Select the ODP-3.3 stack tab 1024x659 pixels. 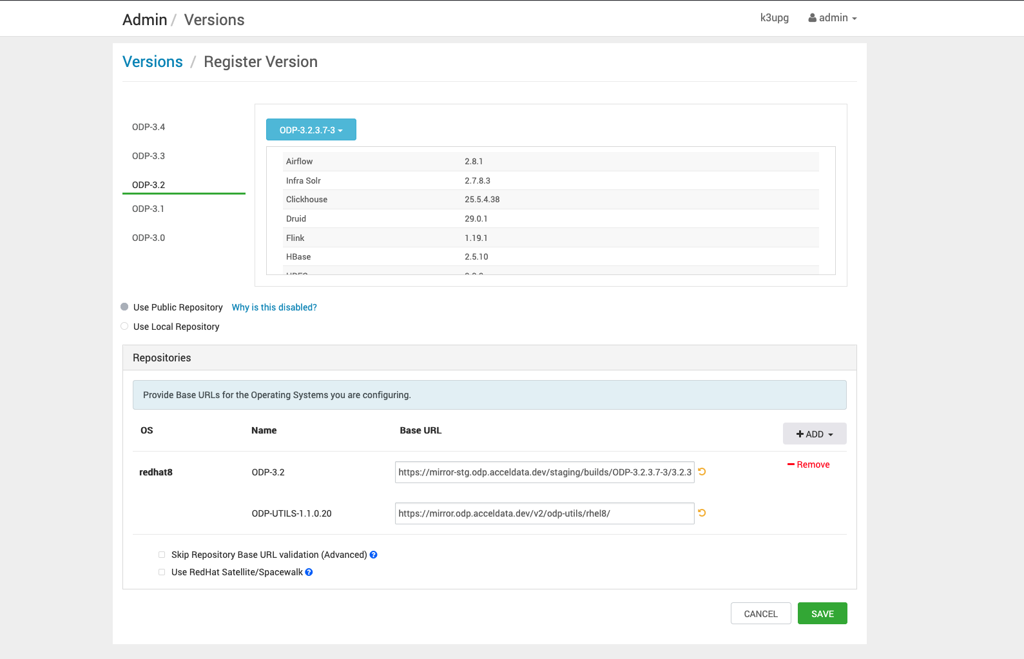(x=149, y=155)
